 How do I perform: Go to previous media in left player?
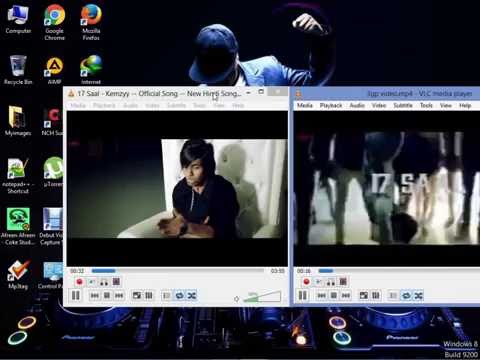95,295
